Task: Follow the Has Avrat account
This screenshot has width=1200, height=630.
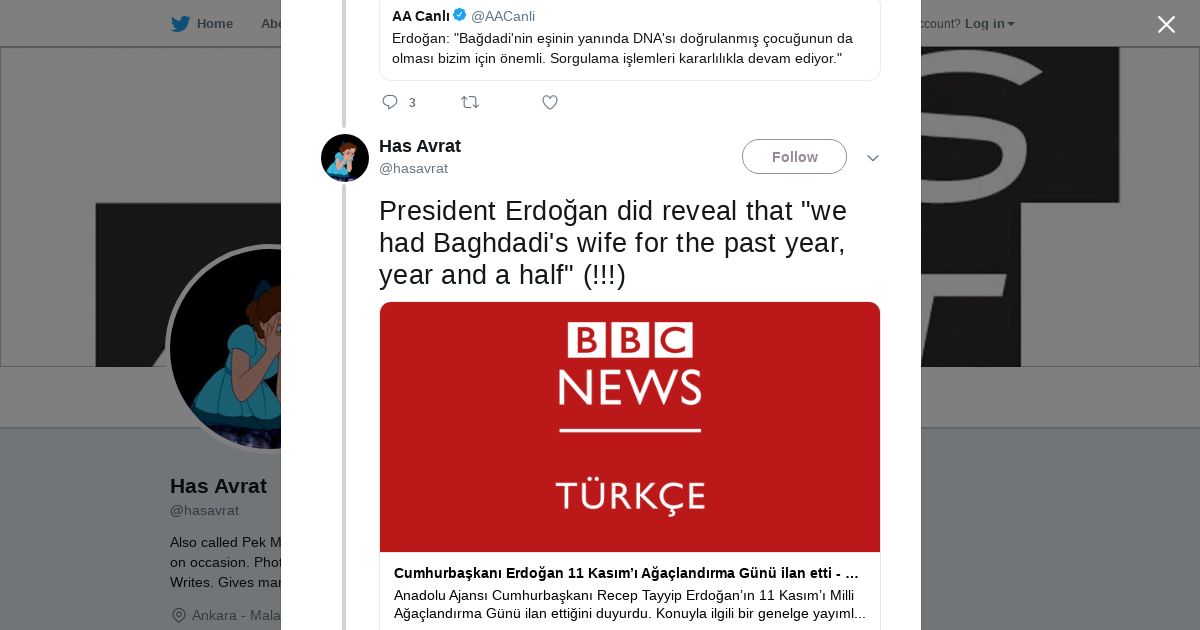Action: [794, 157]
